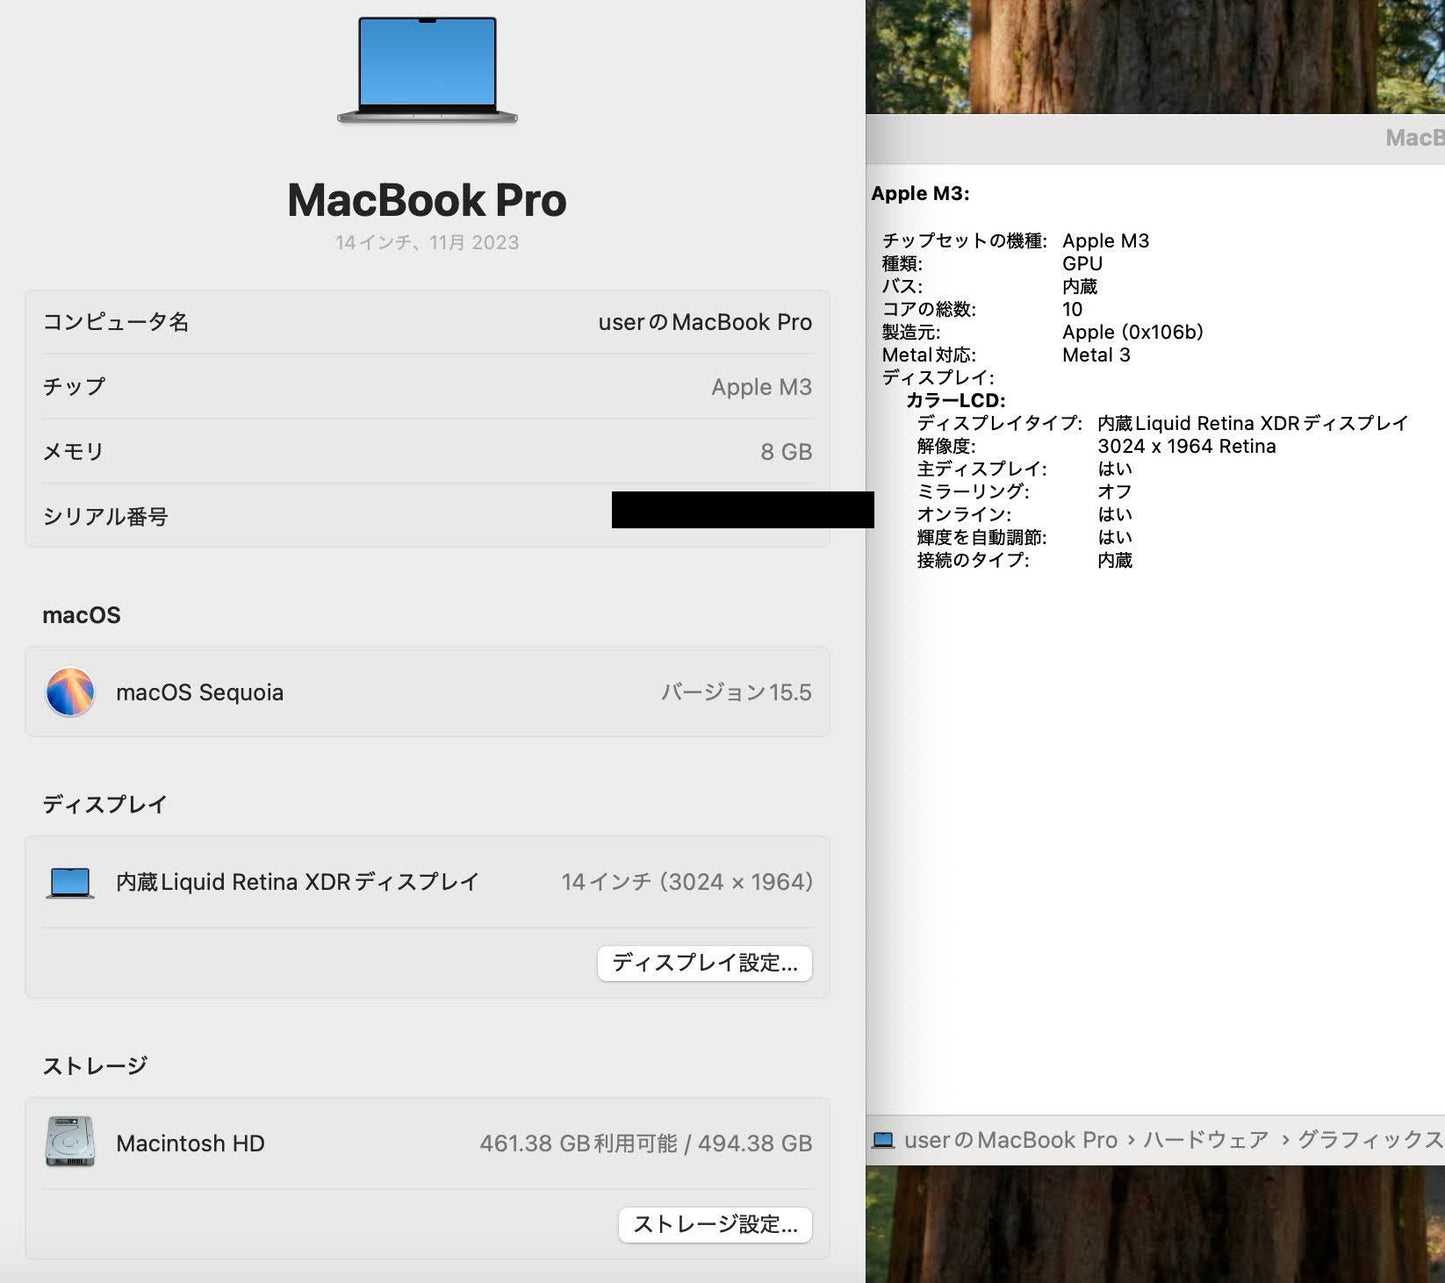This screenshot has height=1283, width=1445.
Task: Click the blue screen on the laptop icon
Action: click(x=427, y=63)
